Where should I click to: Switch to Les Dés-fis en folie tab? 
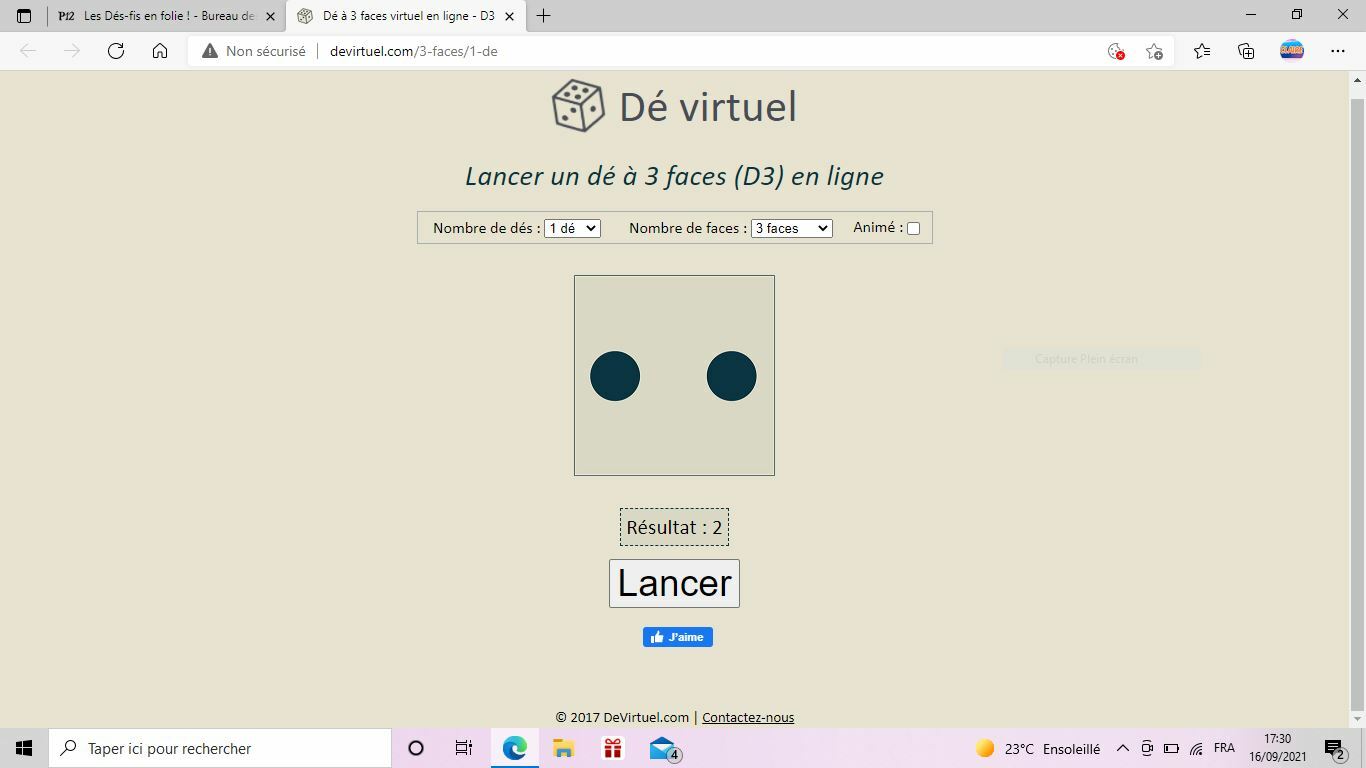tap(166, 16)
